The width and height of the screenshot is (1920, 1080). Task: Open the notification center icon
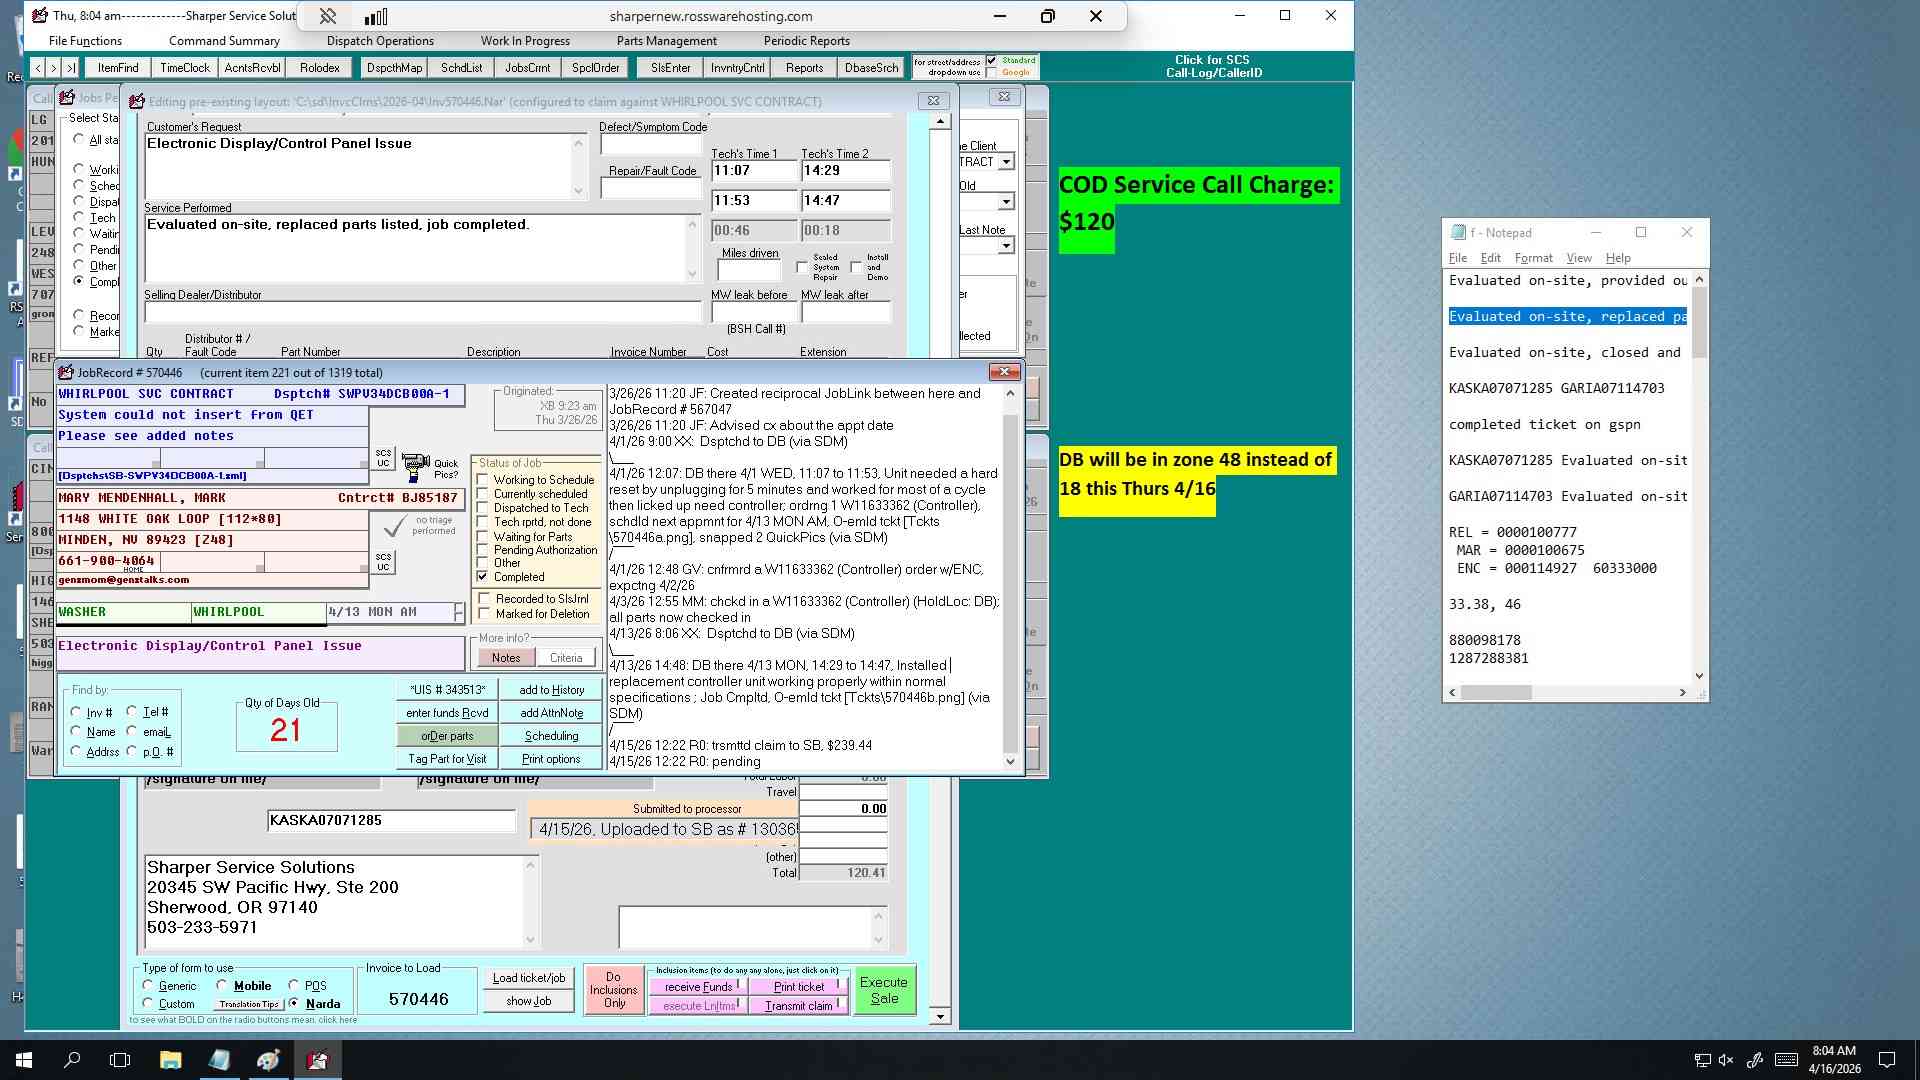click(1887, 1060)
